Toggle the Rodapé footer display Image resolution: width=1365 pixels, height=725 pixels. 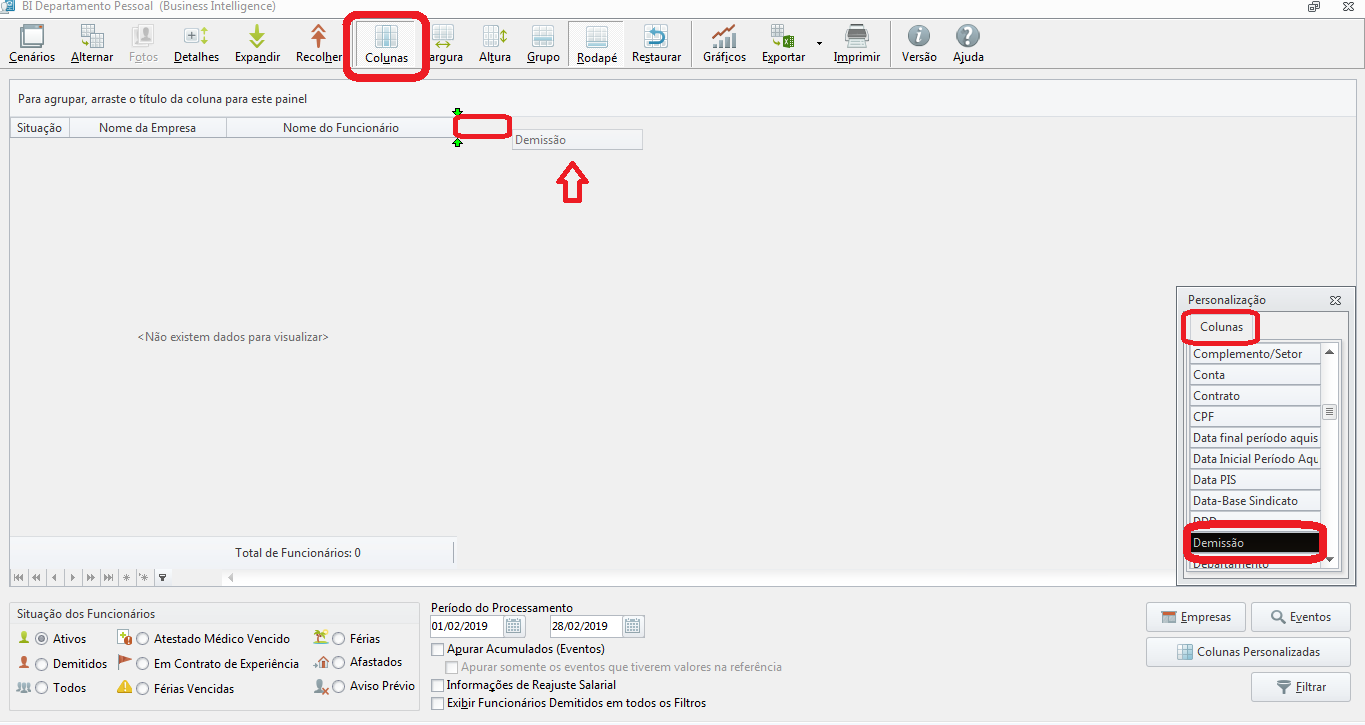pyautogui.click(x=596, y=44)
